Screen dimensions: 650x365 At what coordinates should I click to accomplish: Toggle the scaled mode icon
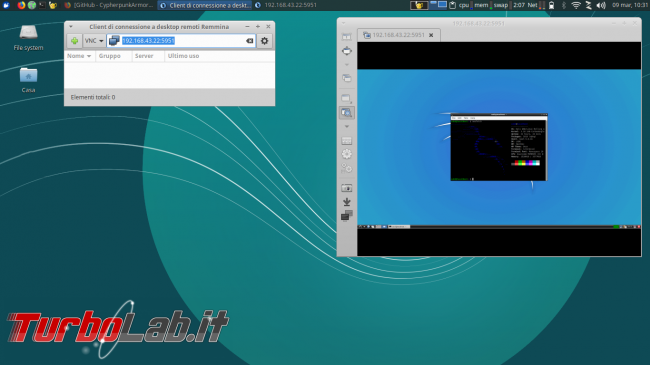[x=347, y=112]
